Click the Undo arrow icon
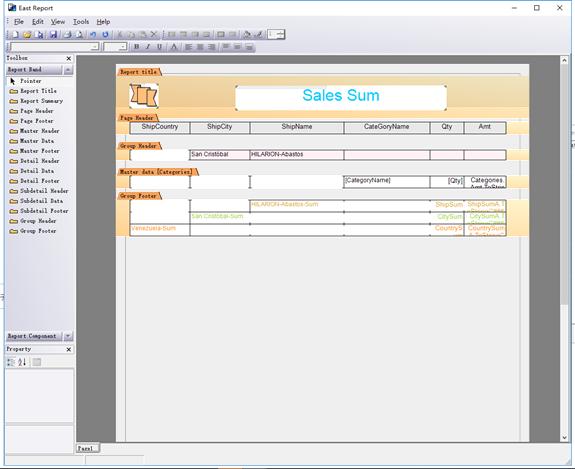 [93, 35]
